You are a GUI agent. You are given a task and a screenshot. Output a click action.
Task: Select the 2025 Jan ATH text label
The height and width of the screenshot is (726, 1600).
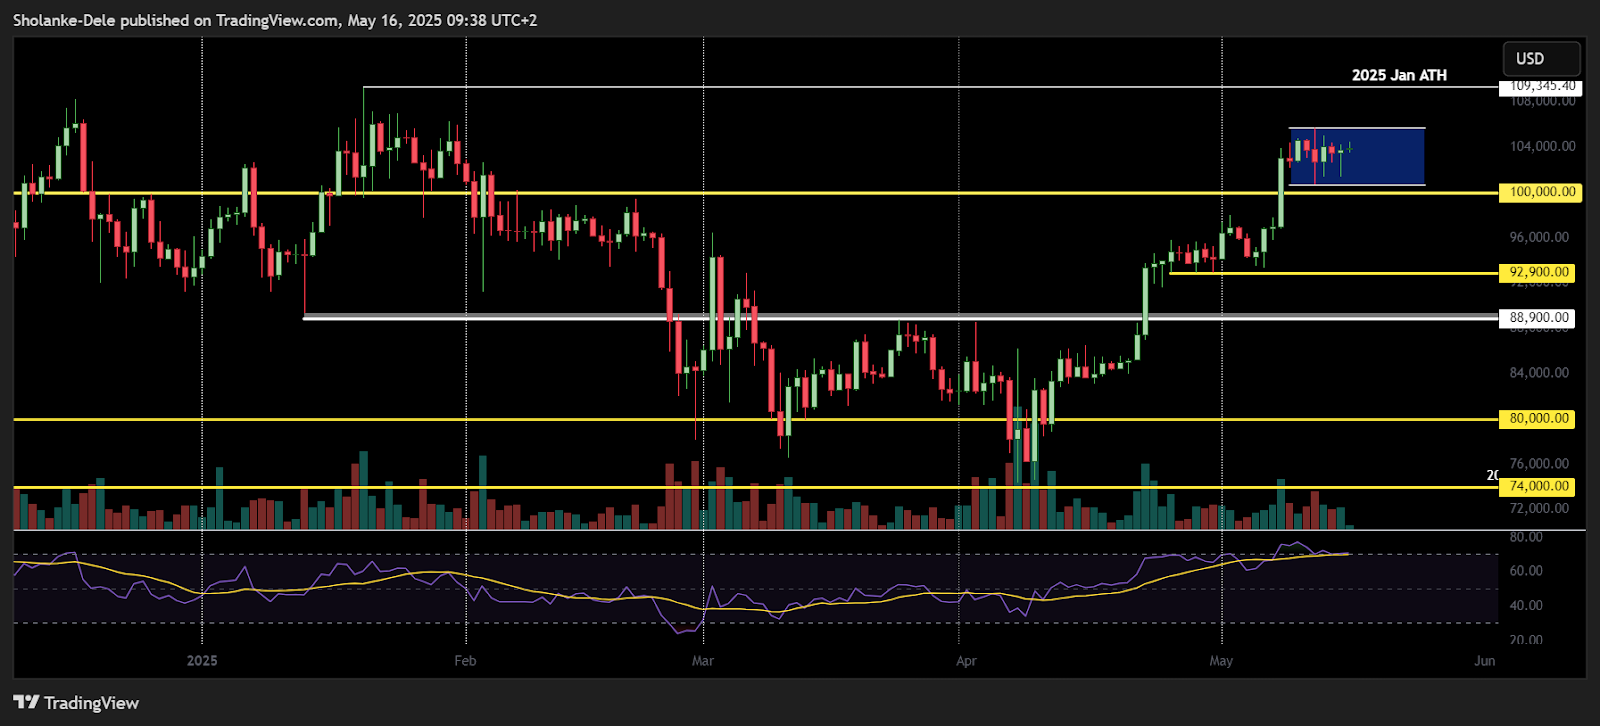click(1399, 75)
